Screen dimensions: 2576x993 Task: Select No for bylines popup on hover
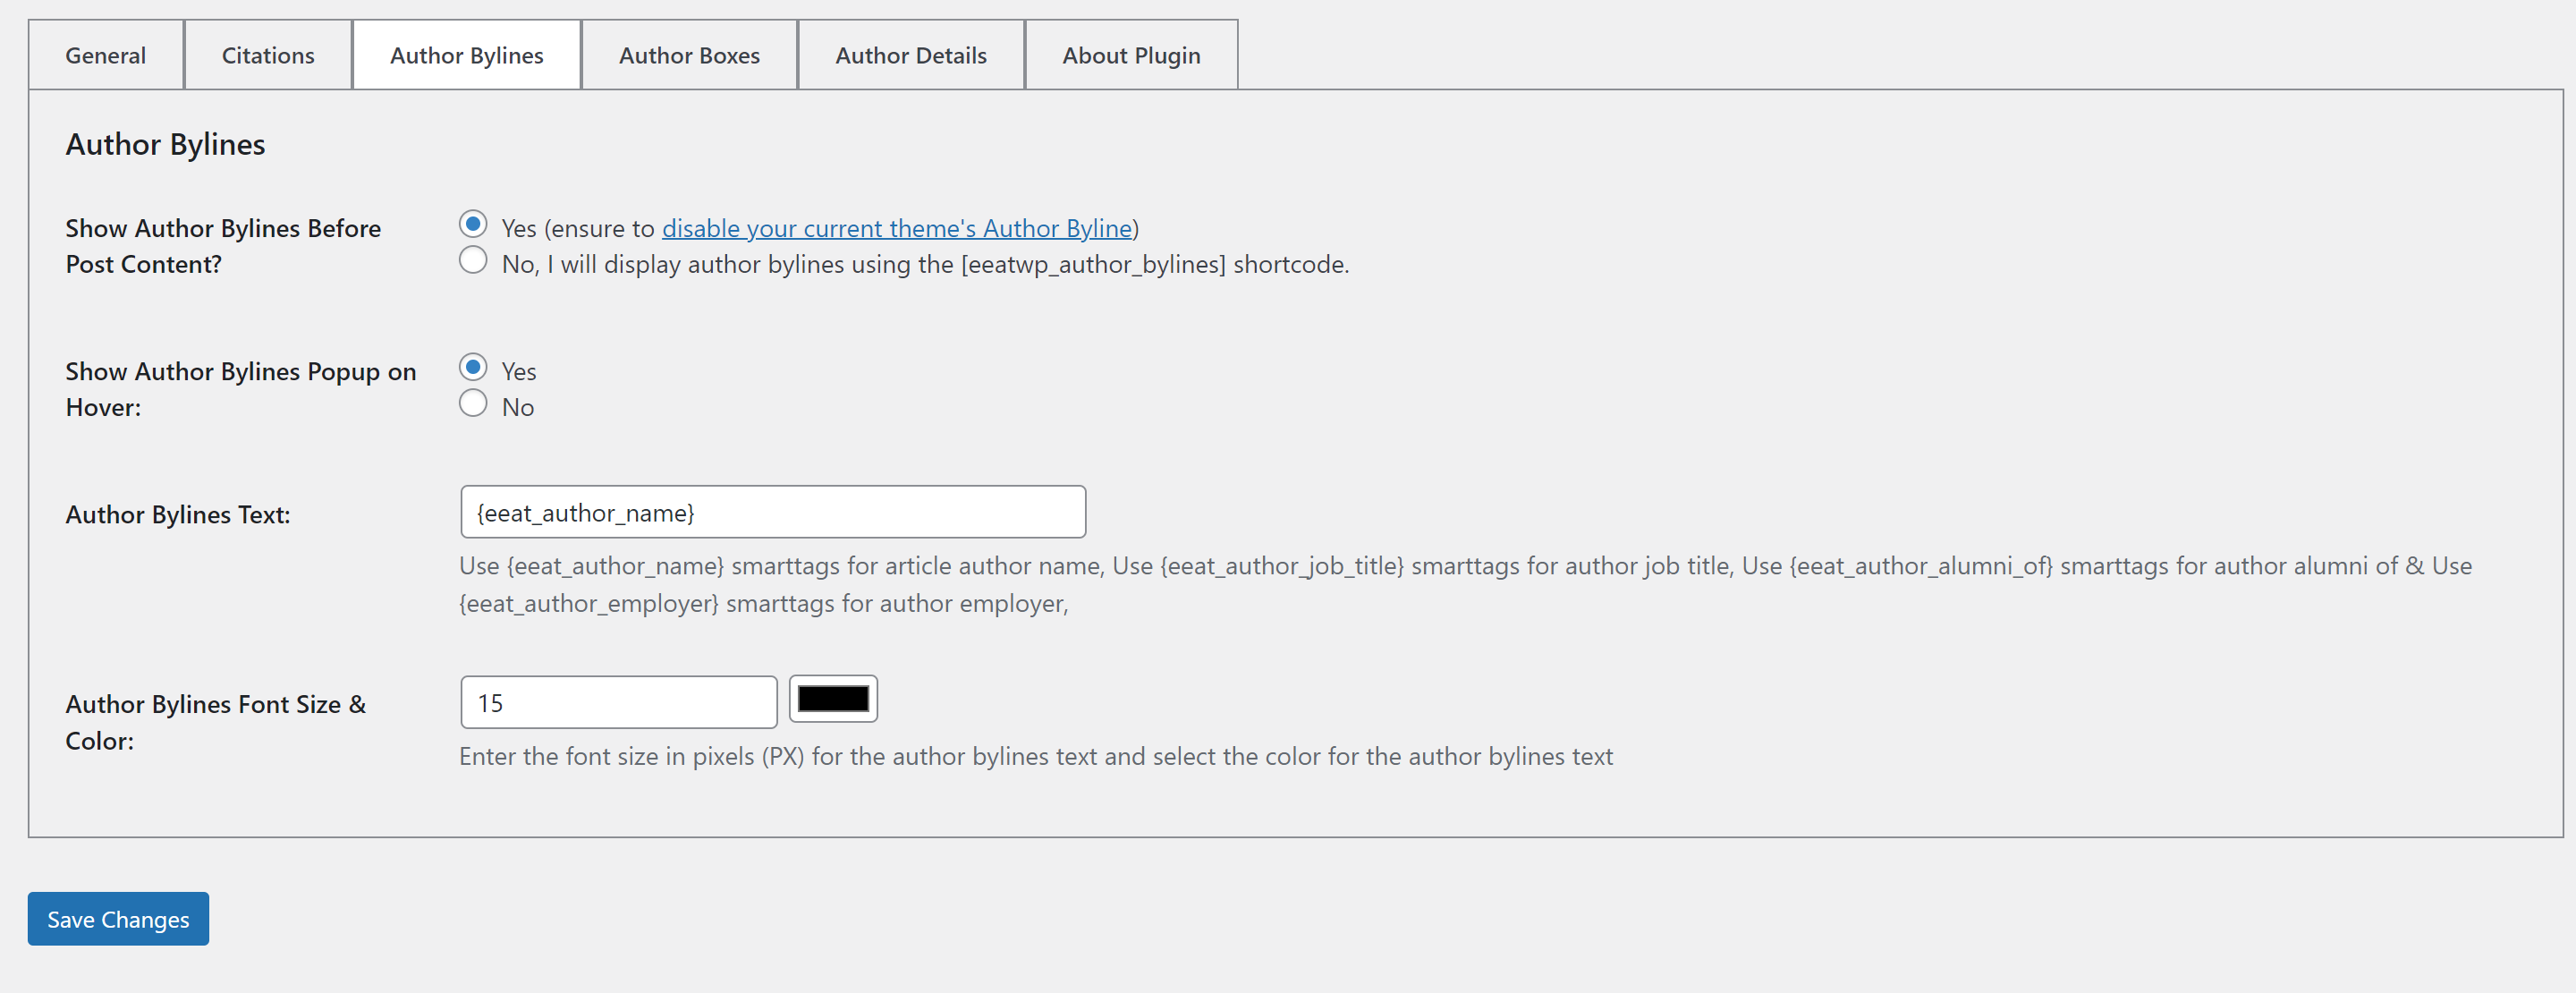473,403
